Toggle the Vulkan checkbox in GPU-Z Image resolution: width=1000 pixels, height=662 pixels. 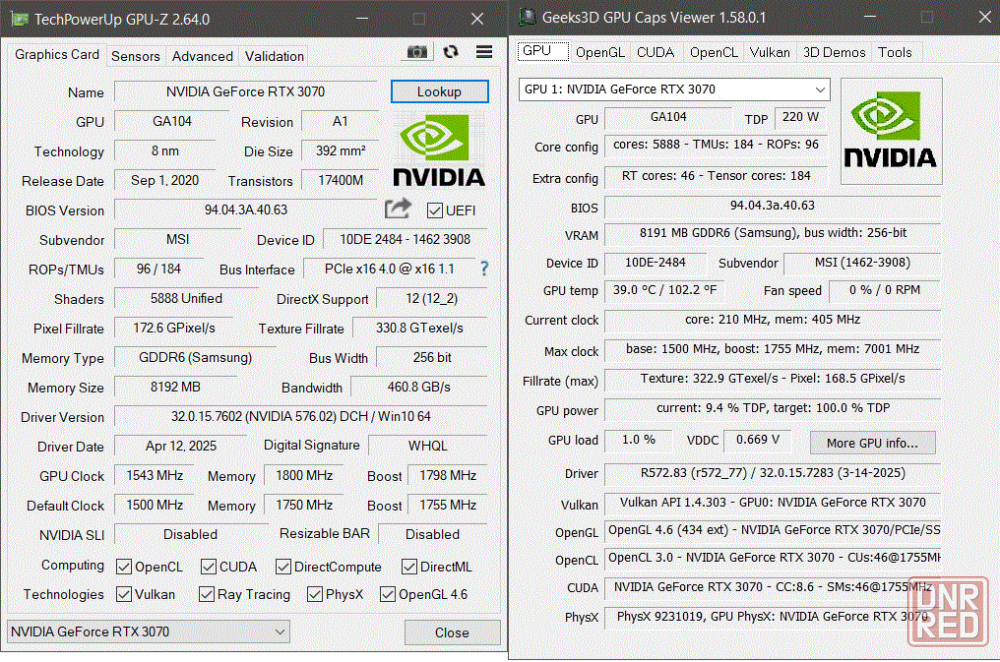tap(124, 594)
